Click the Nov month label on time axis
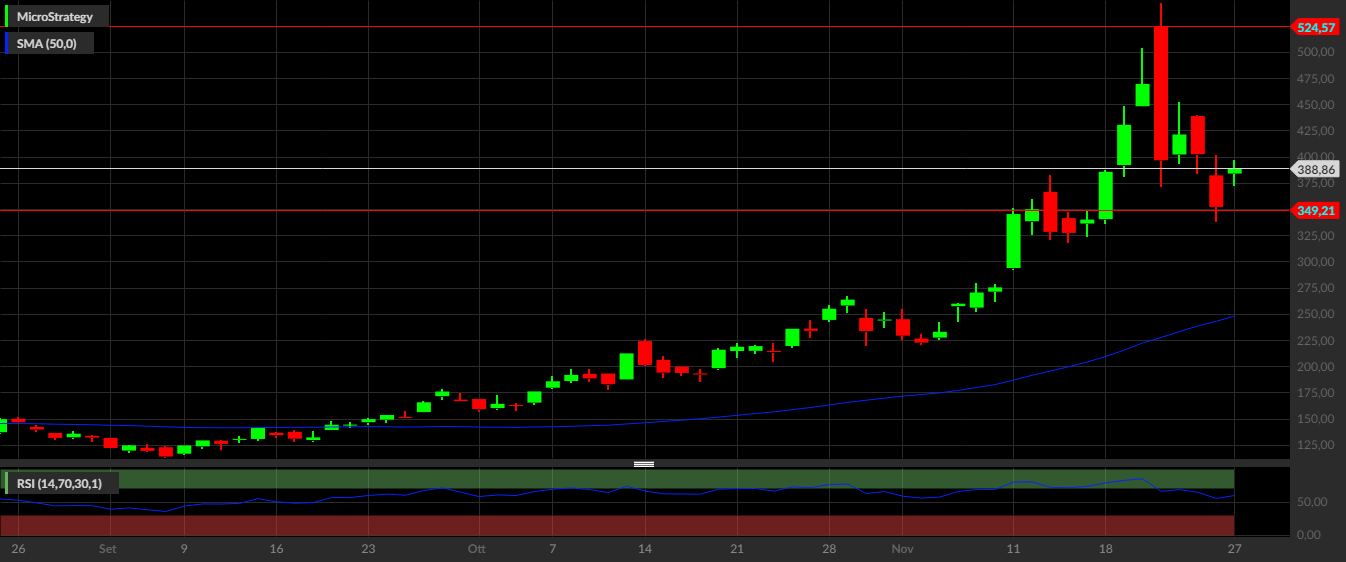The height and width of the screenshot is (562, 1346). (902, 549)
